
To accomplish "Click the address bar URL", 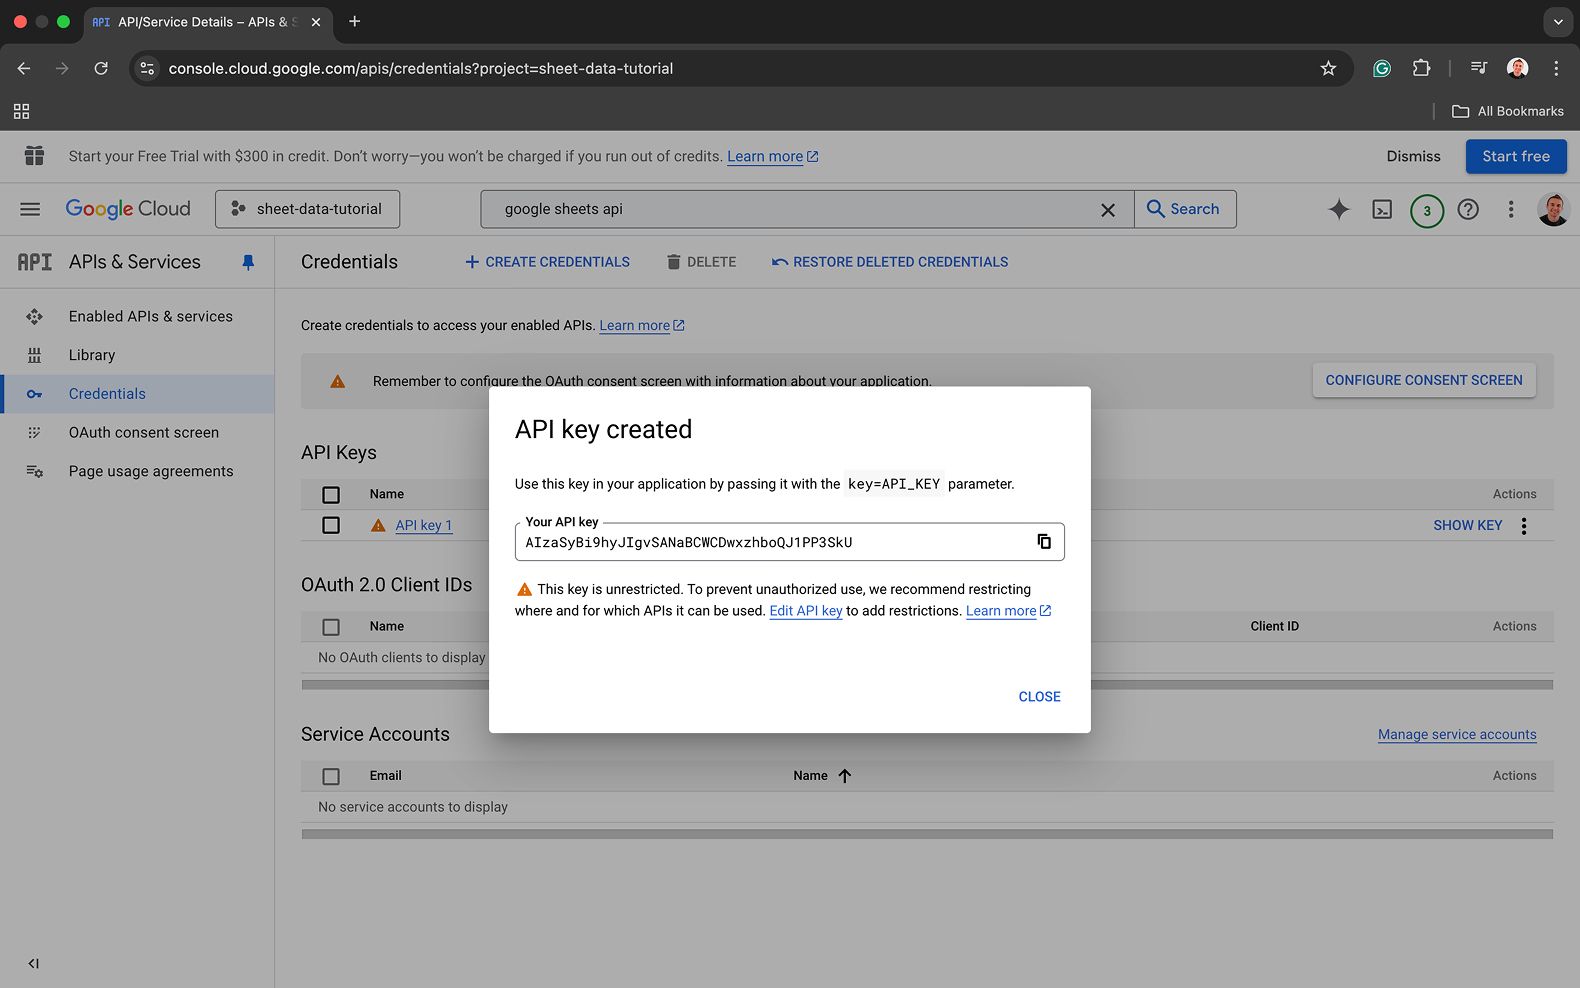I will point(421,68).
